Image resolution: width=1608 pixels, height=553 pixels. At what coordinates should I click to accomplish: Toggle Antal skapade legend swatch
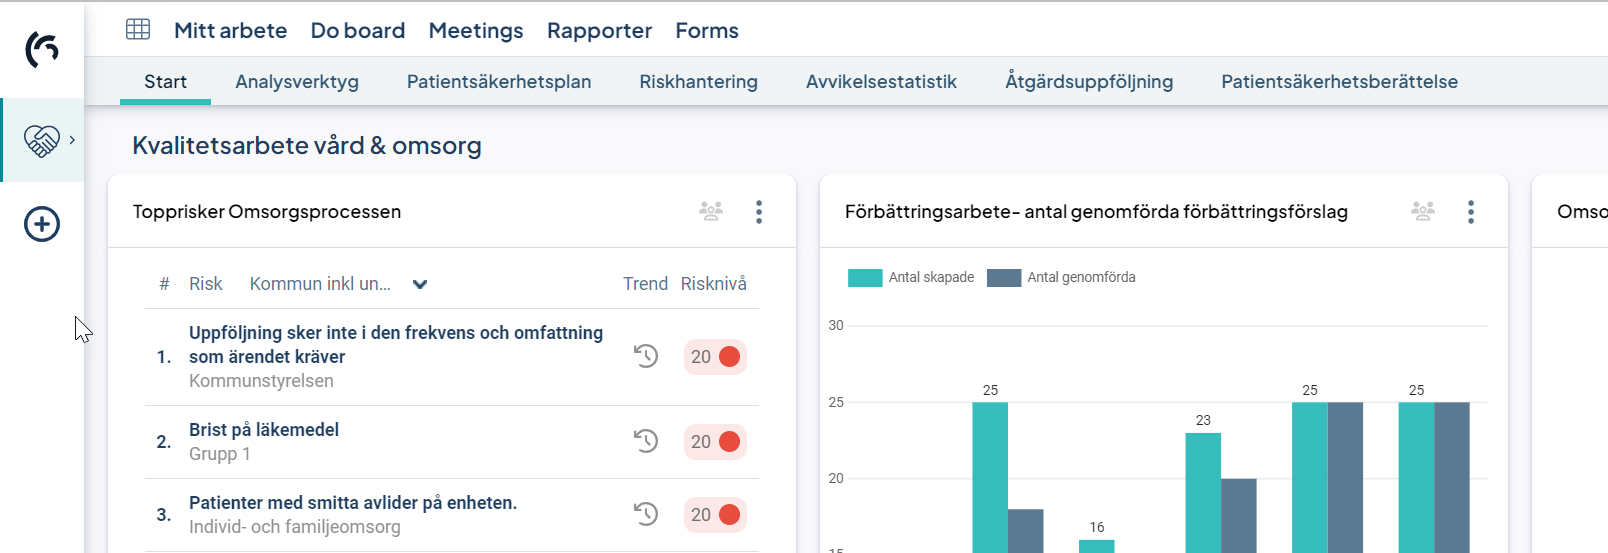point(865,278)
